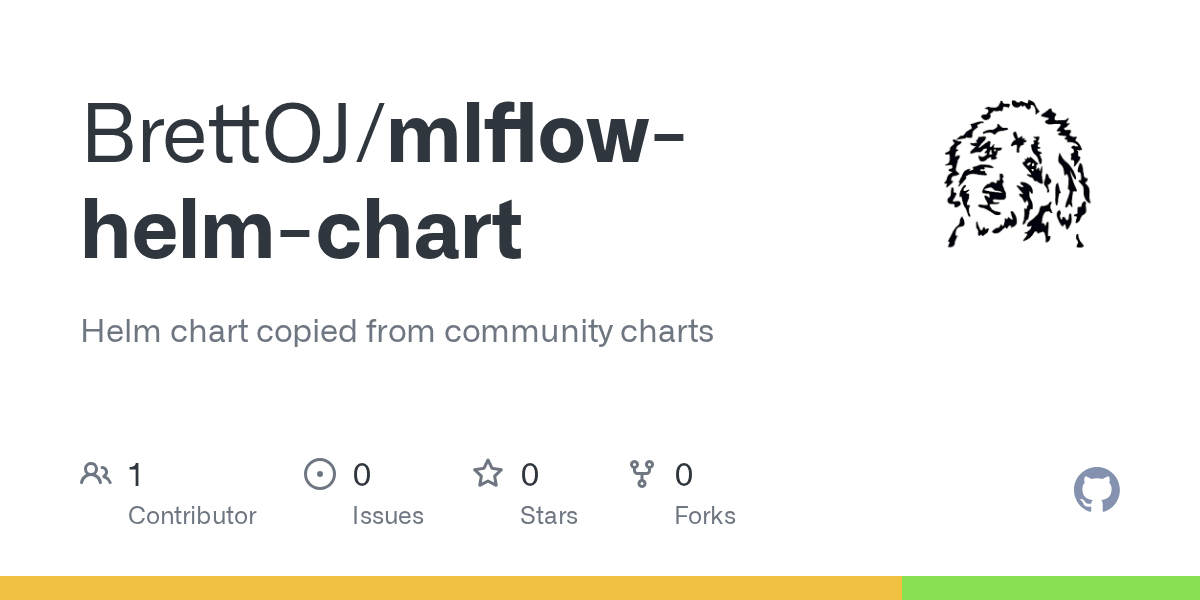Click the dog avatar image
The image size is (1200, 600).
1017,175
